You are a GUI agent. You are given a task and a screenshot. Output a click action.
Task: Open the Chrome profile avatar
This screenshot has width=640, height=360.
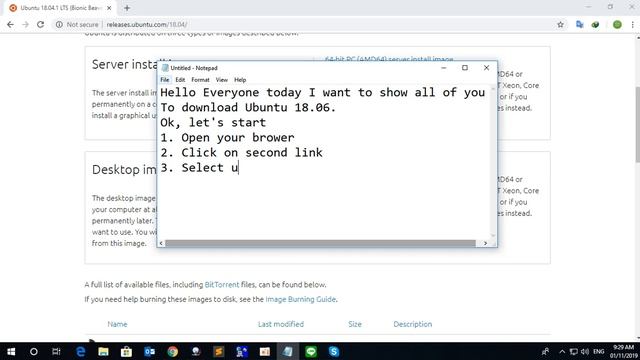click(617, 24)
